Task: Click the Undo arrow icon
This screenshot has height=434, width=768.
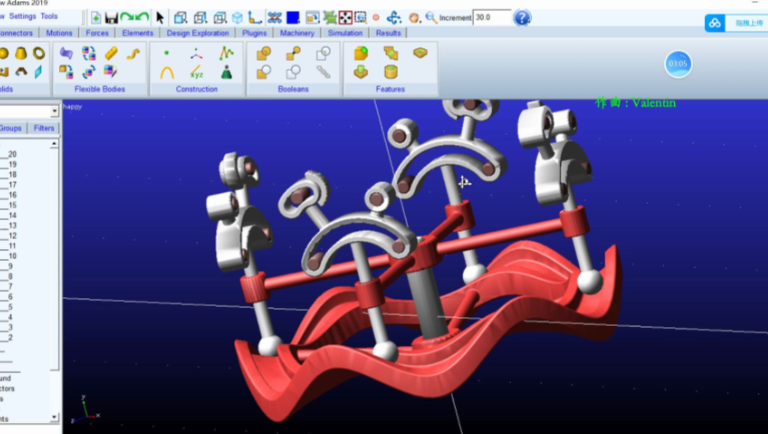Action: (127, 17)
